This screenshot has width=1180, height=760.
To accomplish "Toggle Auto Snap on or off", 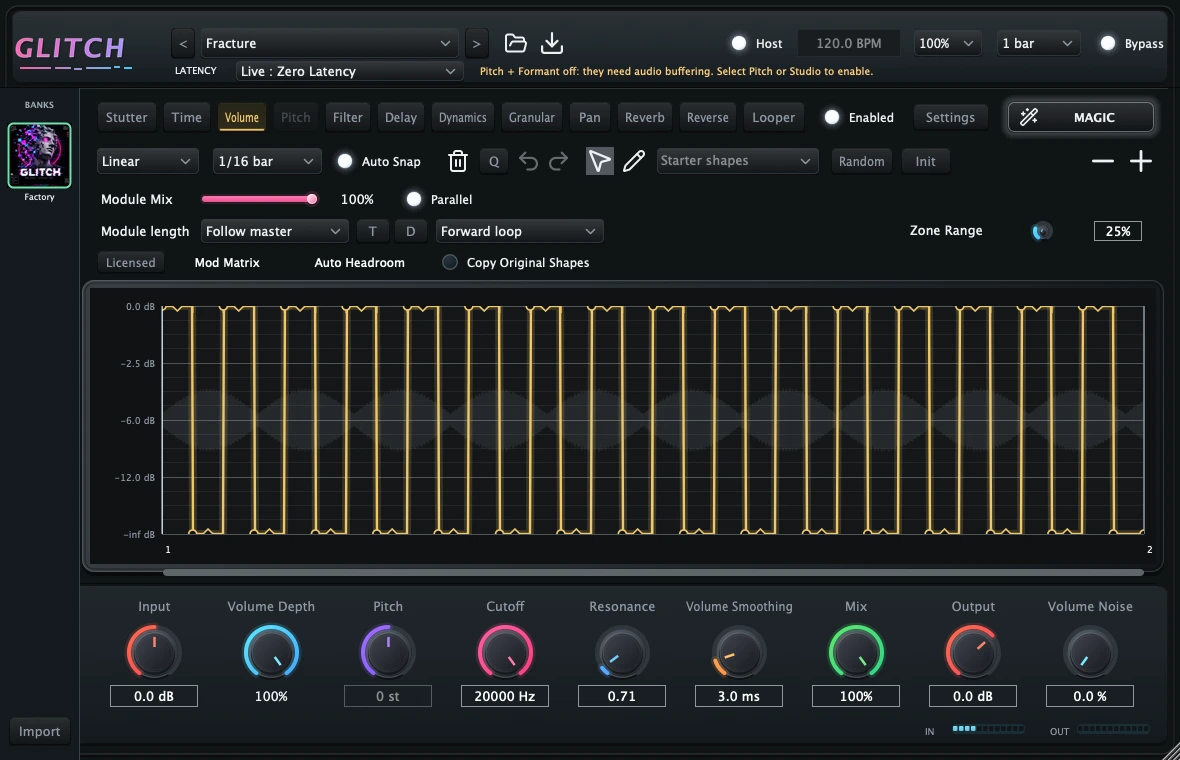I will click(345, 161).
